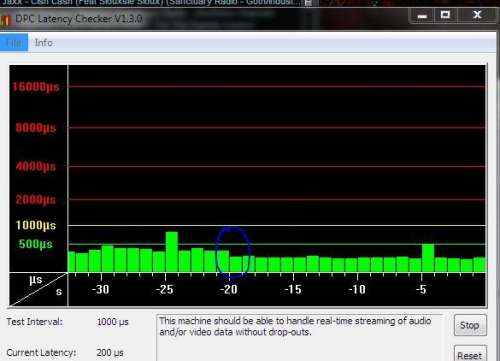Click the 200 µs current latency value
500x361 pixels.
click(x=110, y=352)
